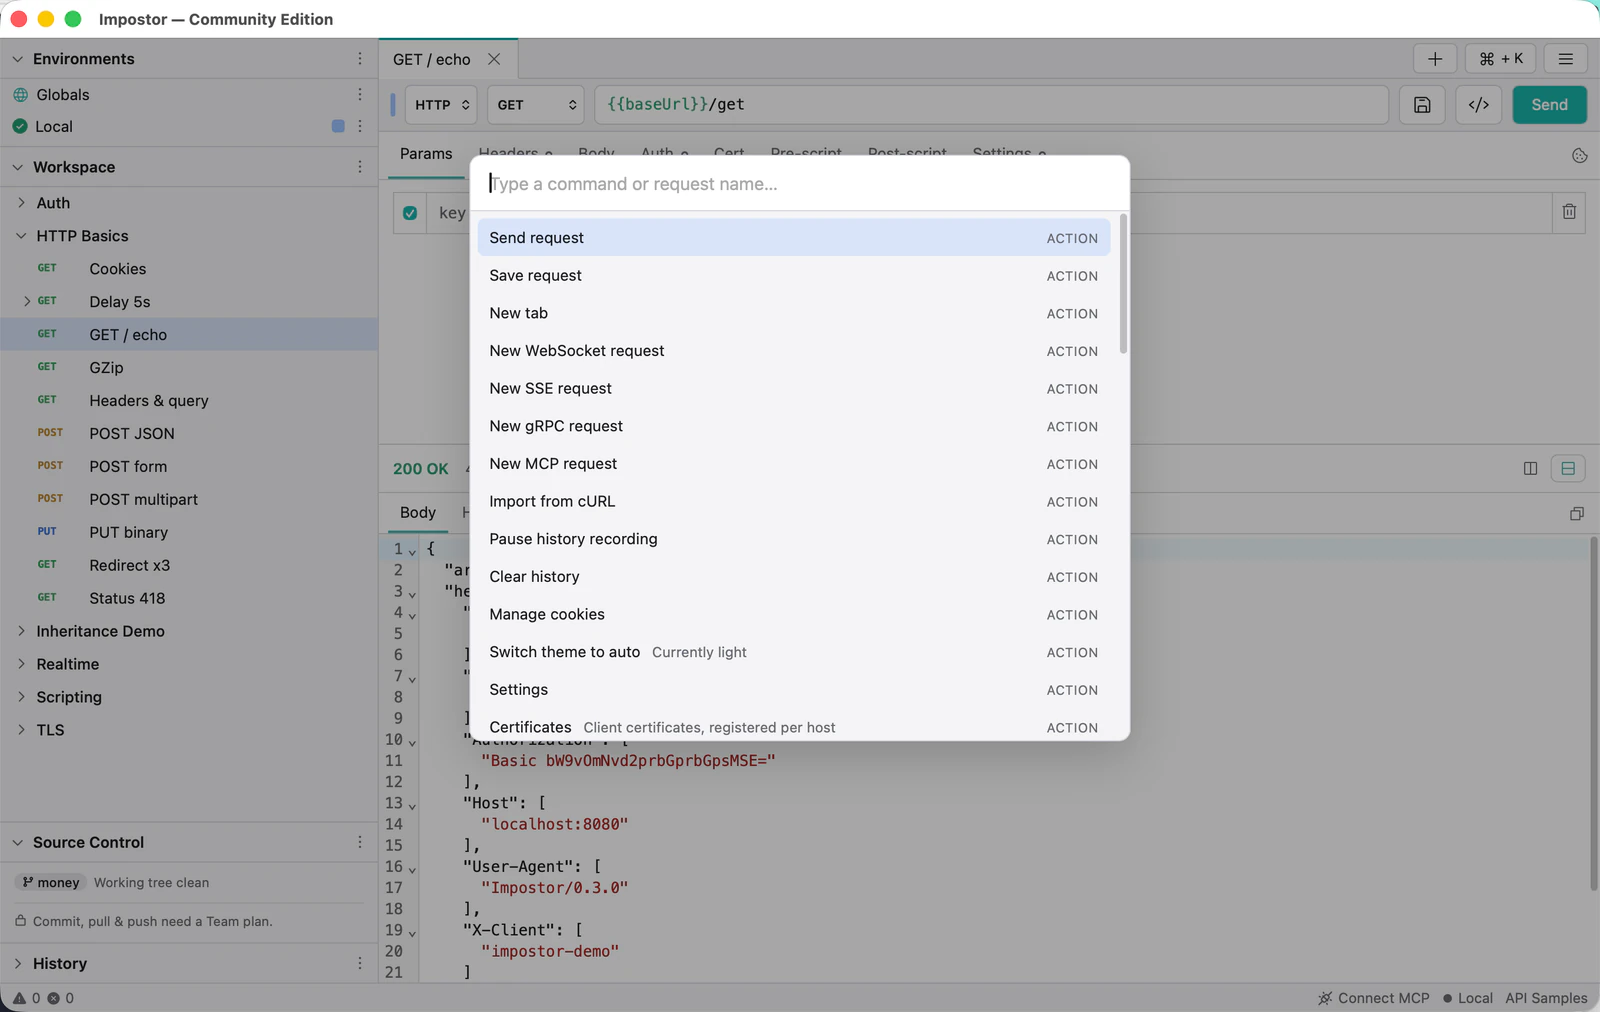Click the save request floppy icon
Screen dimensions: 1600x1012
(1422, 105)
